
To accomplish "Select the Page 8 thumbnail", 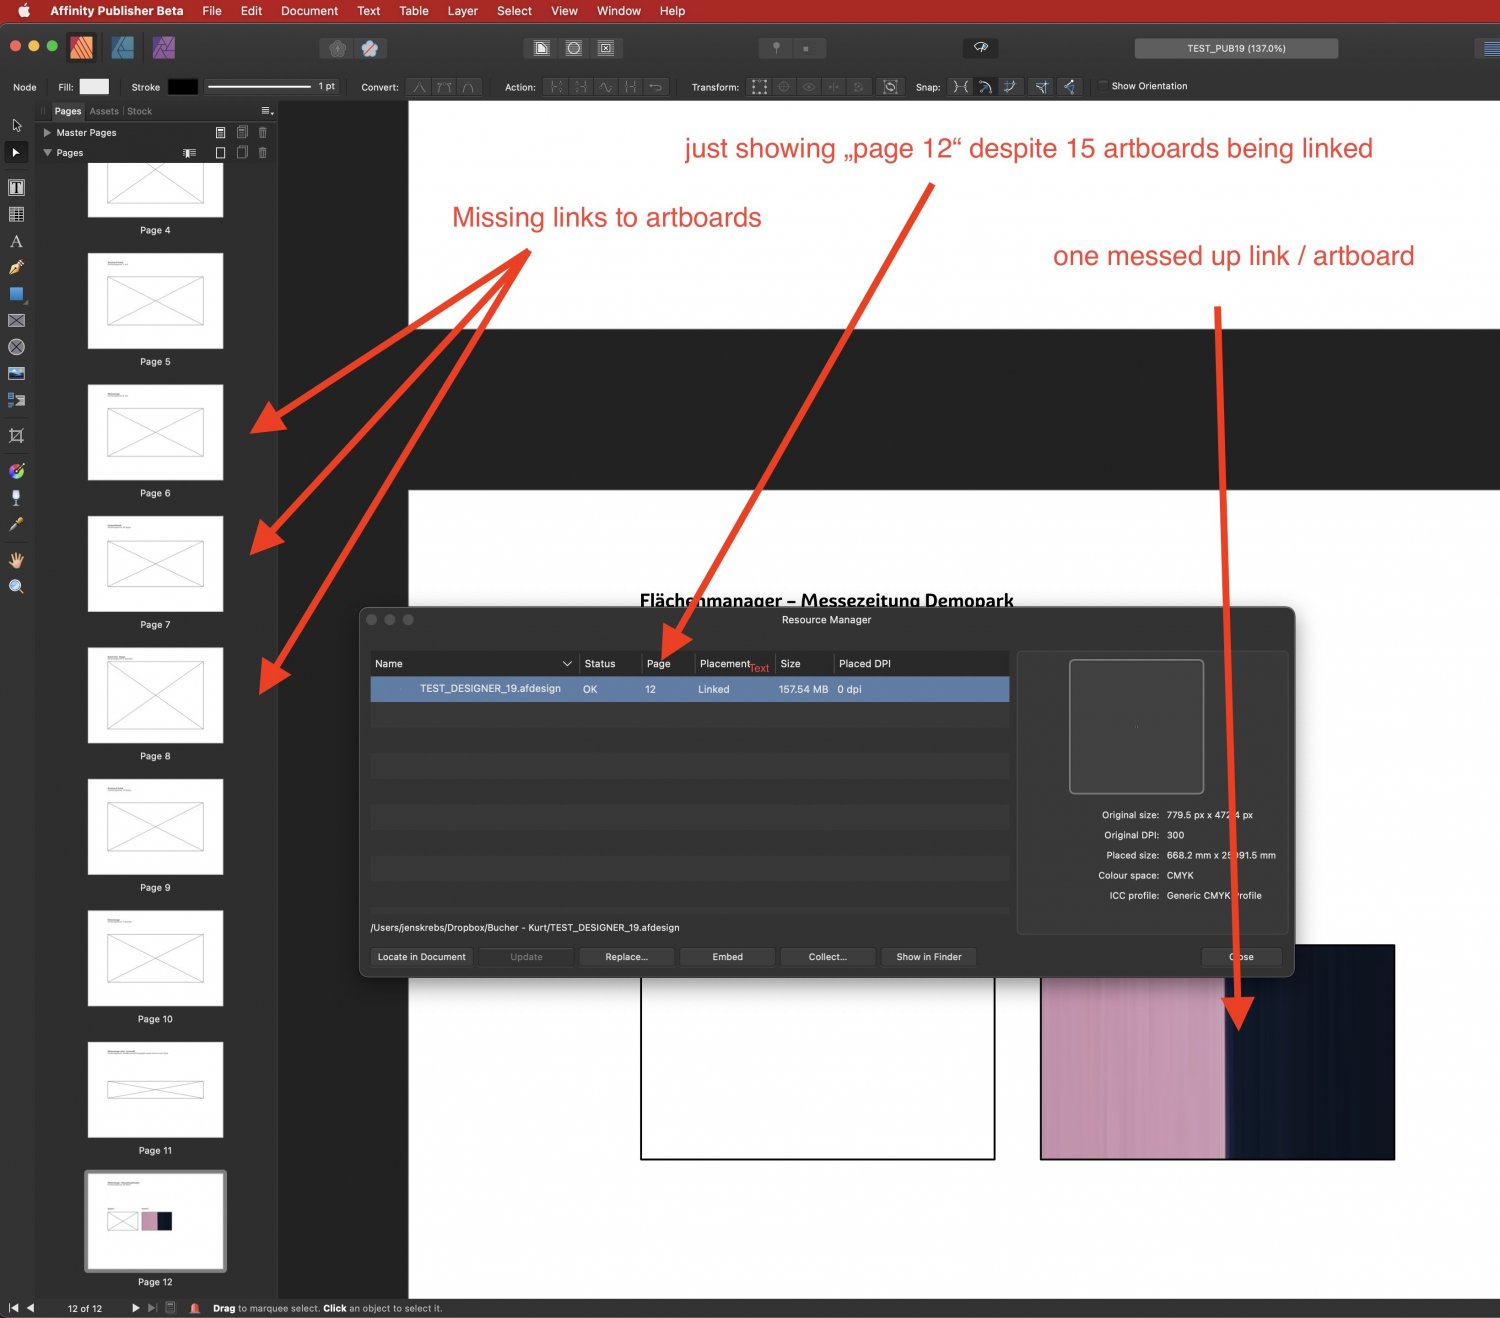I will tap(155, 696).
